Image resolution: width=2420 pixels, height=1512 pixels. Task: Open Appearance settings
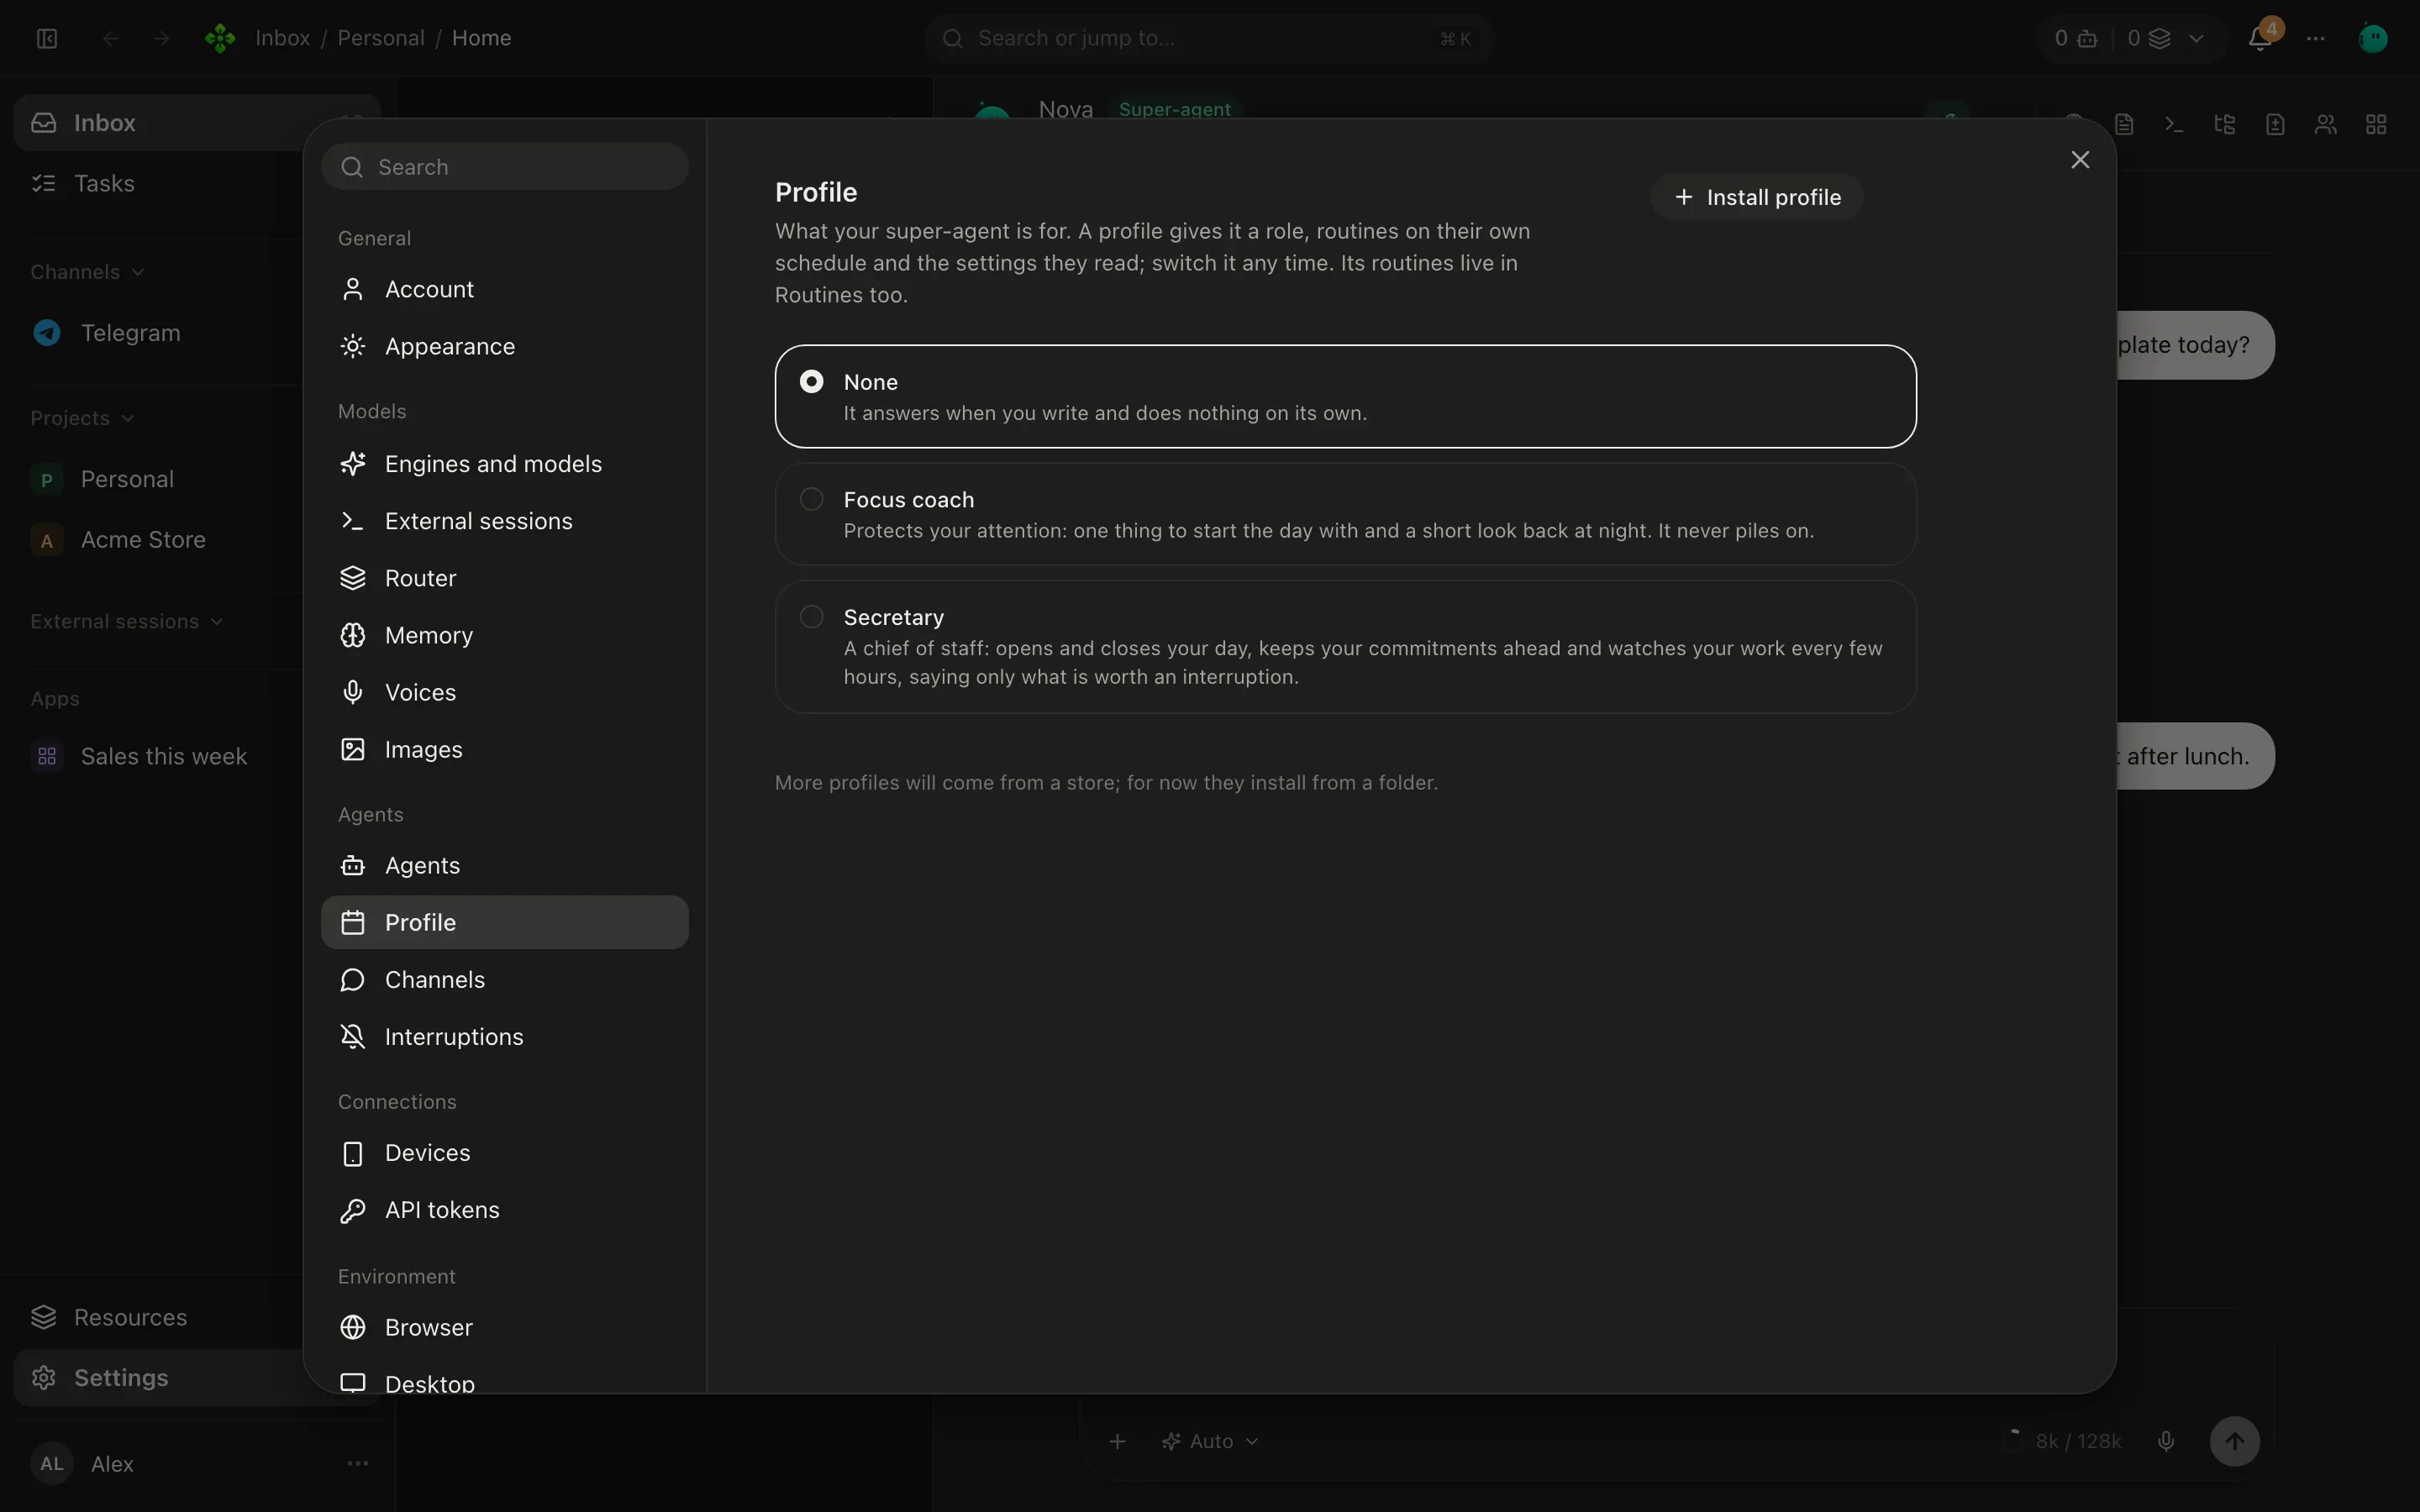[505, 346]
